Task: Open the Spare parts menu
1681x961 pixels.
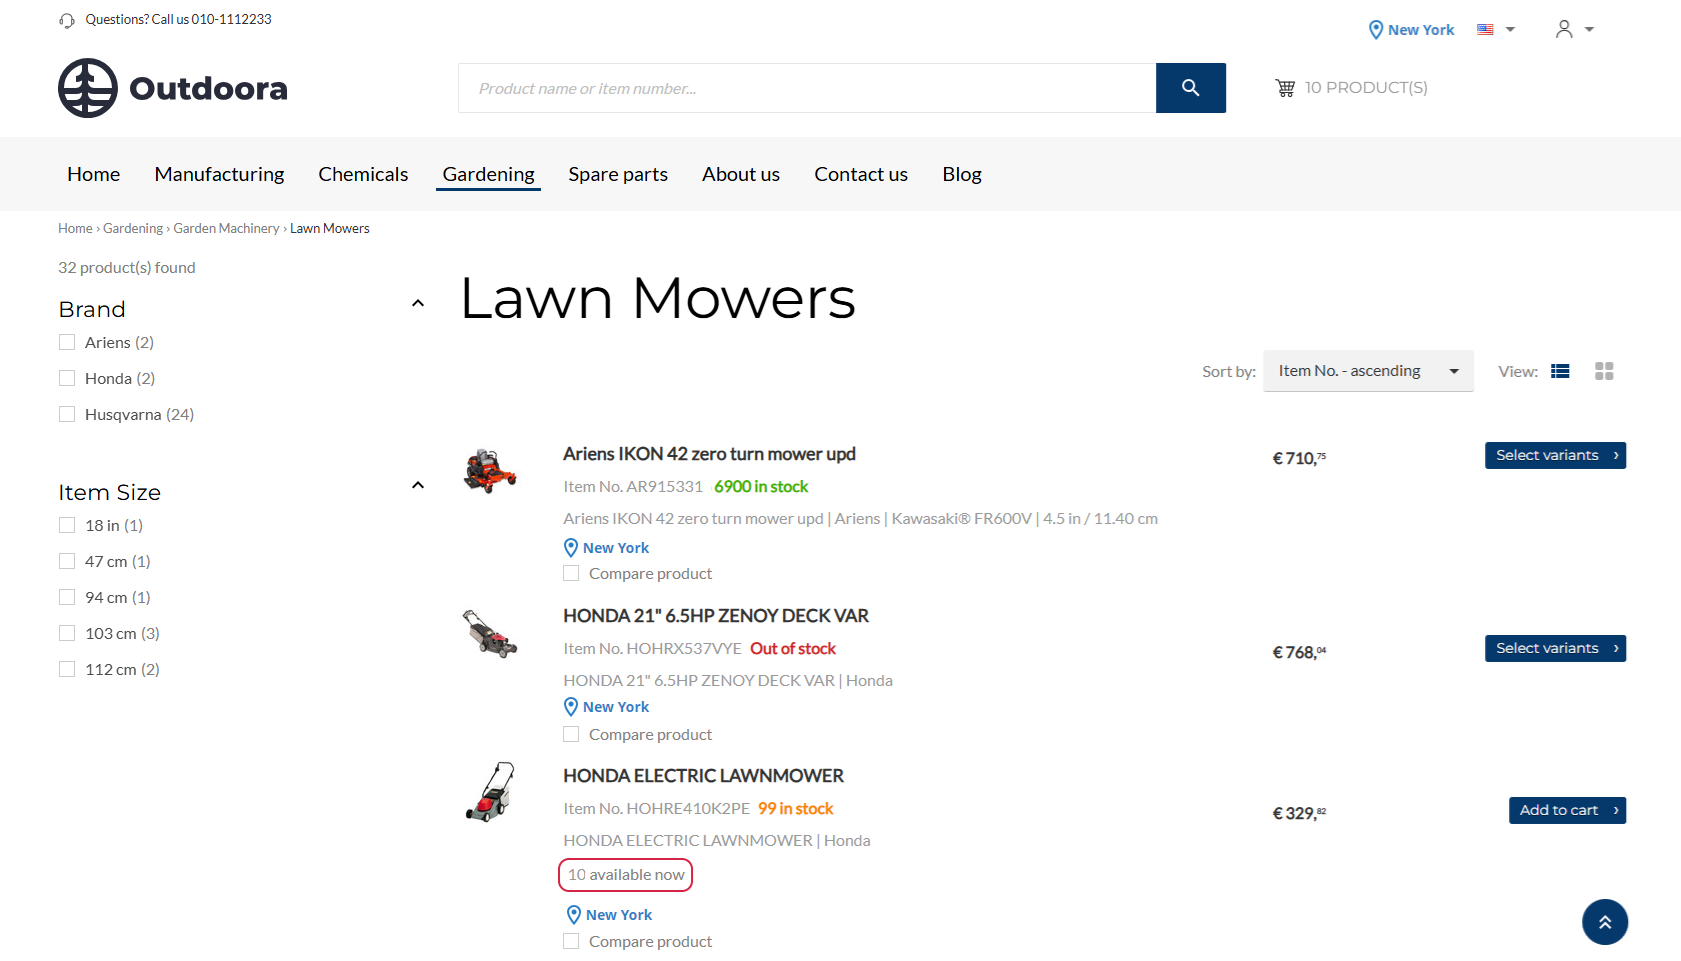Action: point(617,174)
